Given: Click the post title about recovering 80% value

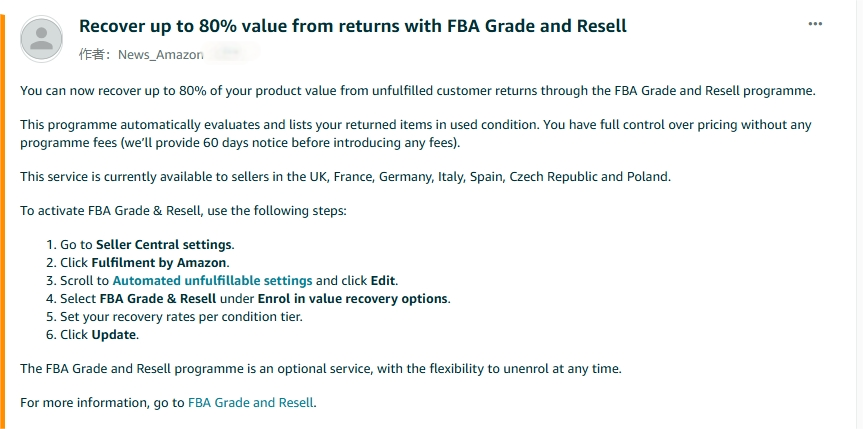Looking at the screenshot, I should click(x=353, y=26).
